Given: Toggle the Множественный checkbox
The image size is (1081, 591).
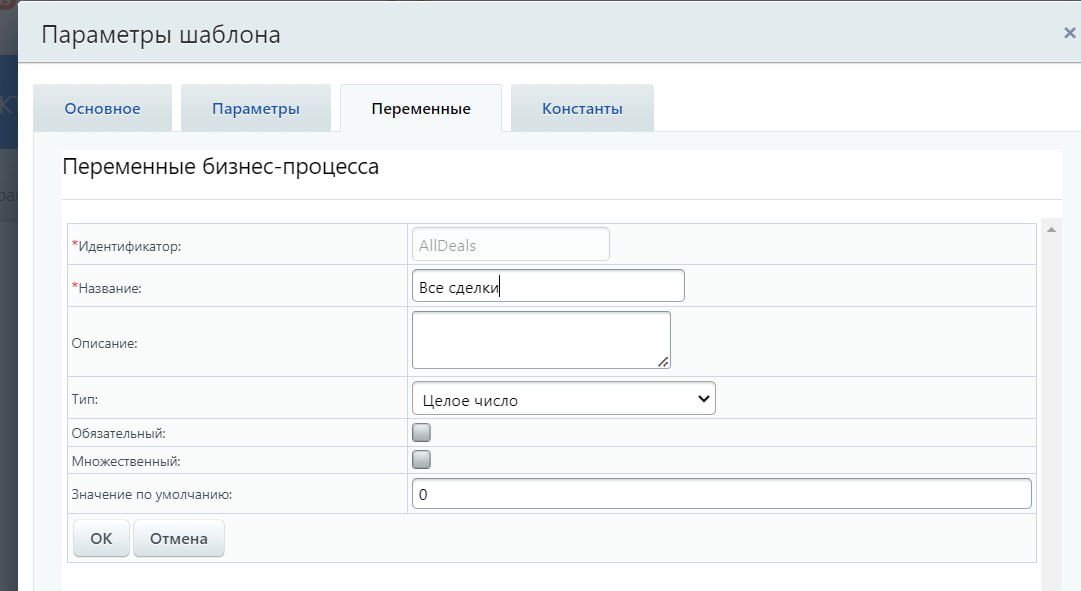Looking at the screenshot, I should 422,460.
